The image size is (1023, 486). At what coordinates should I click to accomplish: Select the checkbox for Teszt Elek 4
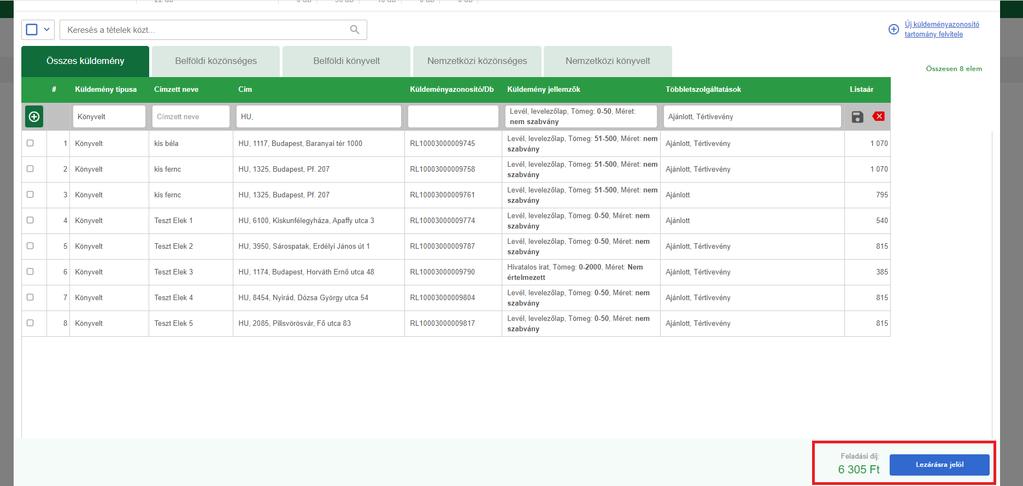coord(30,297)
